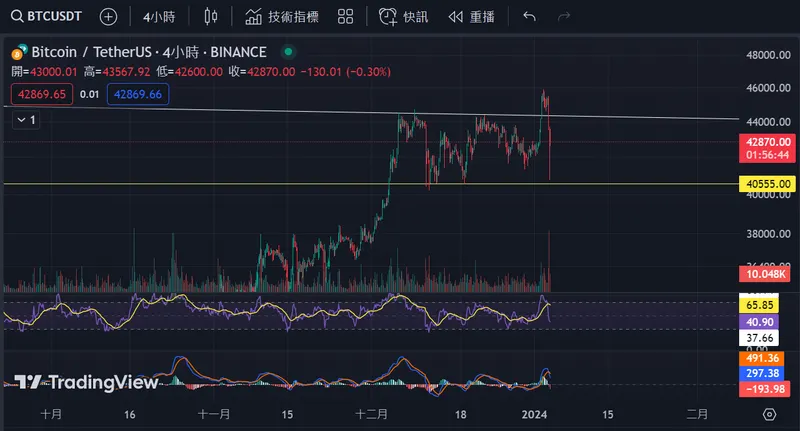
Task: Add a symbol to compare with plus icon
Action: point(108,17)
